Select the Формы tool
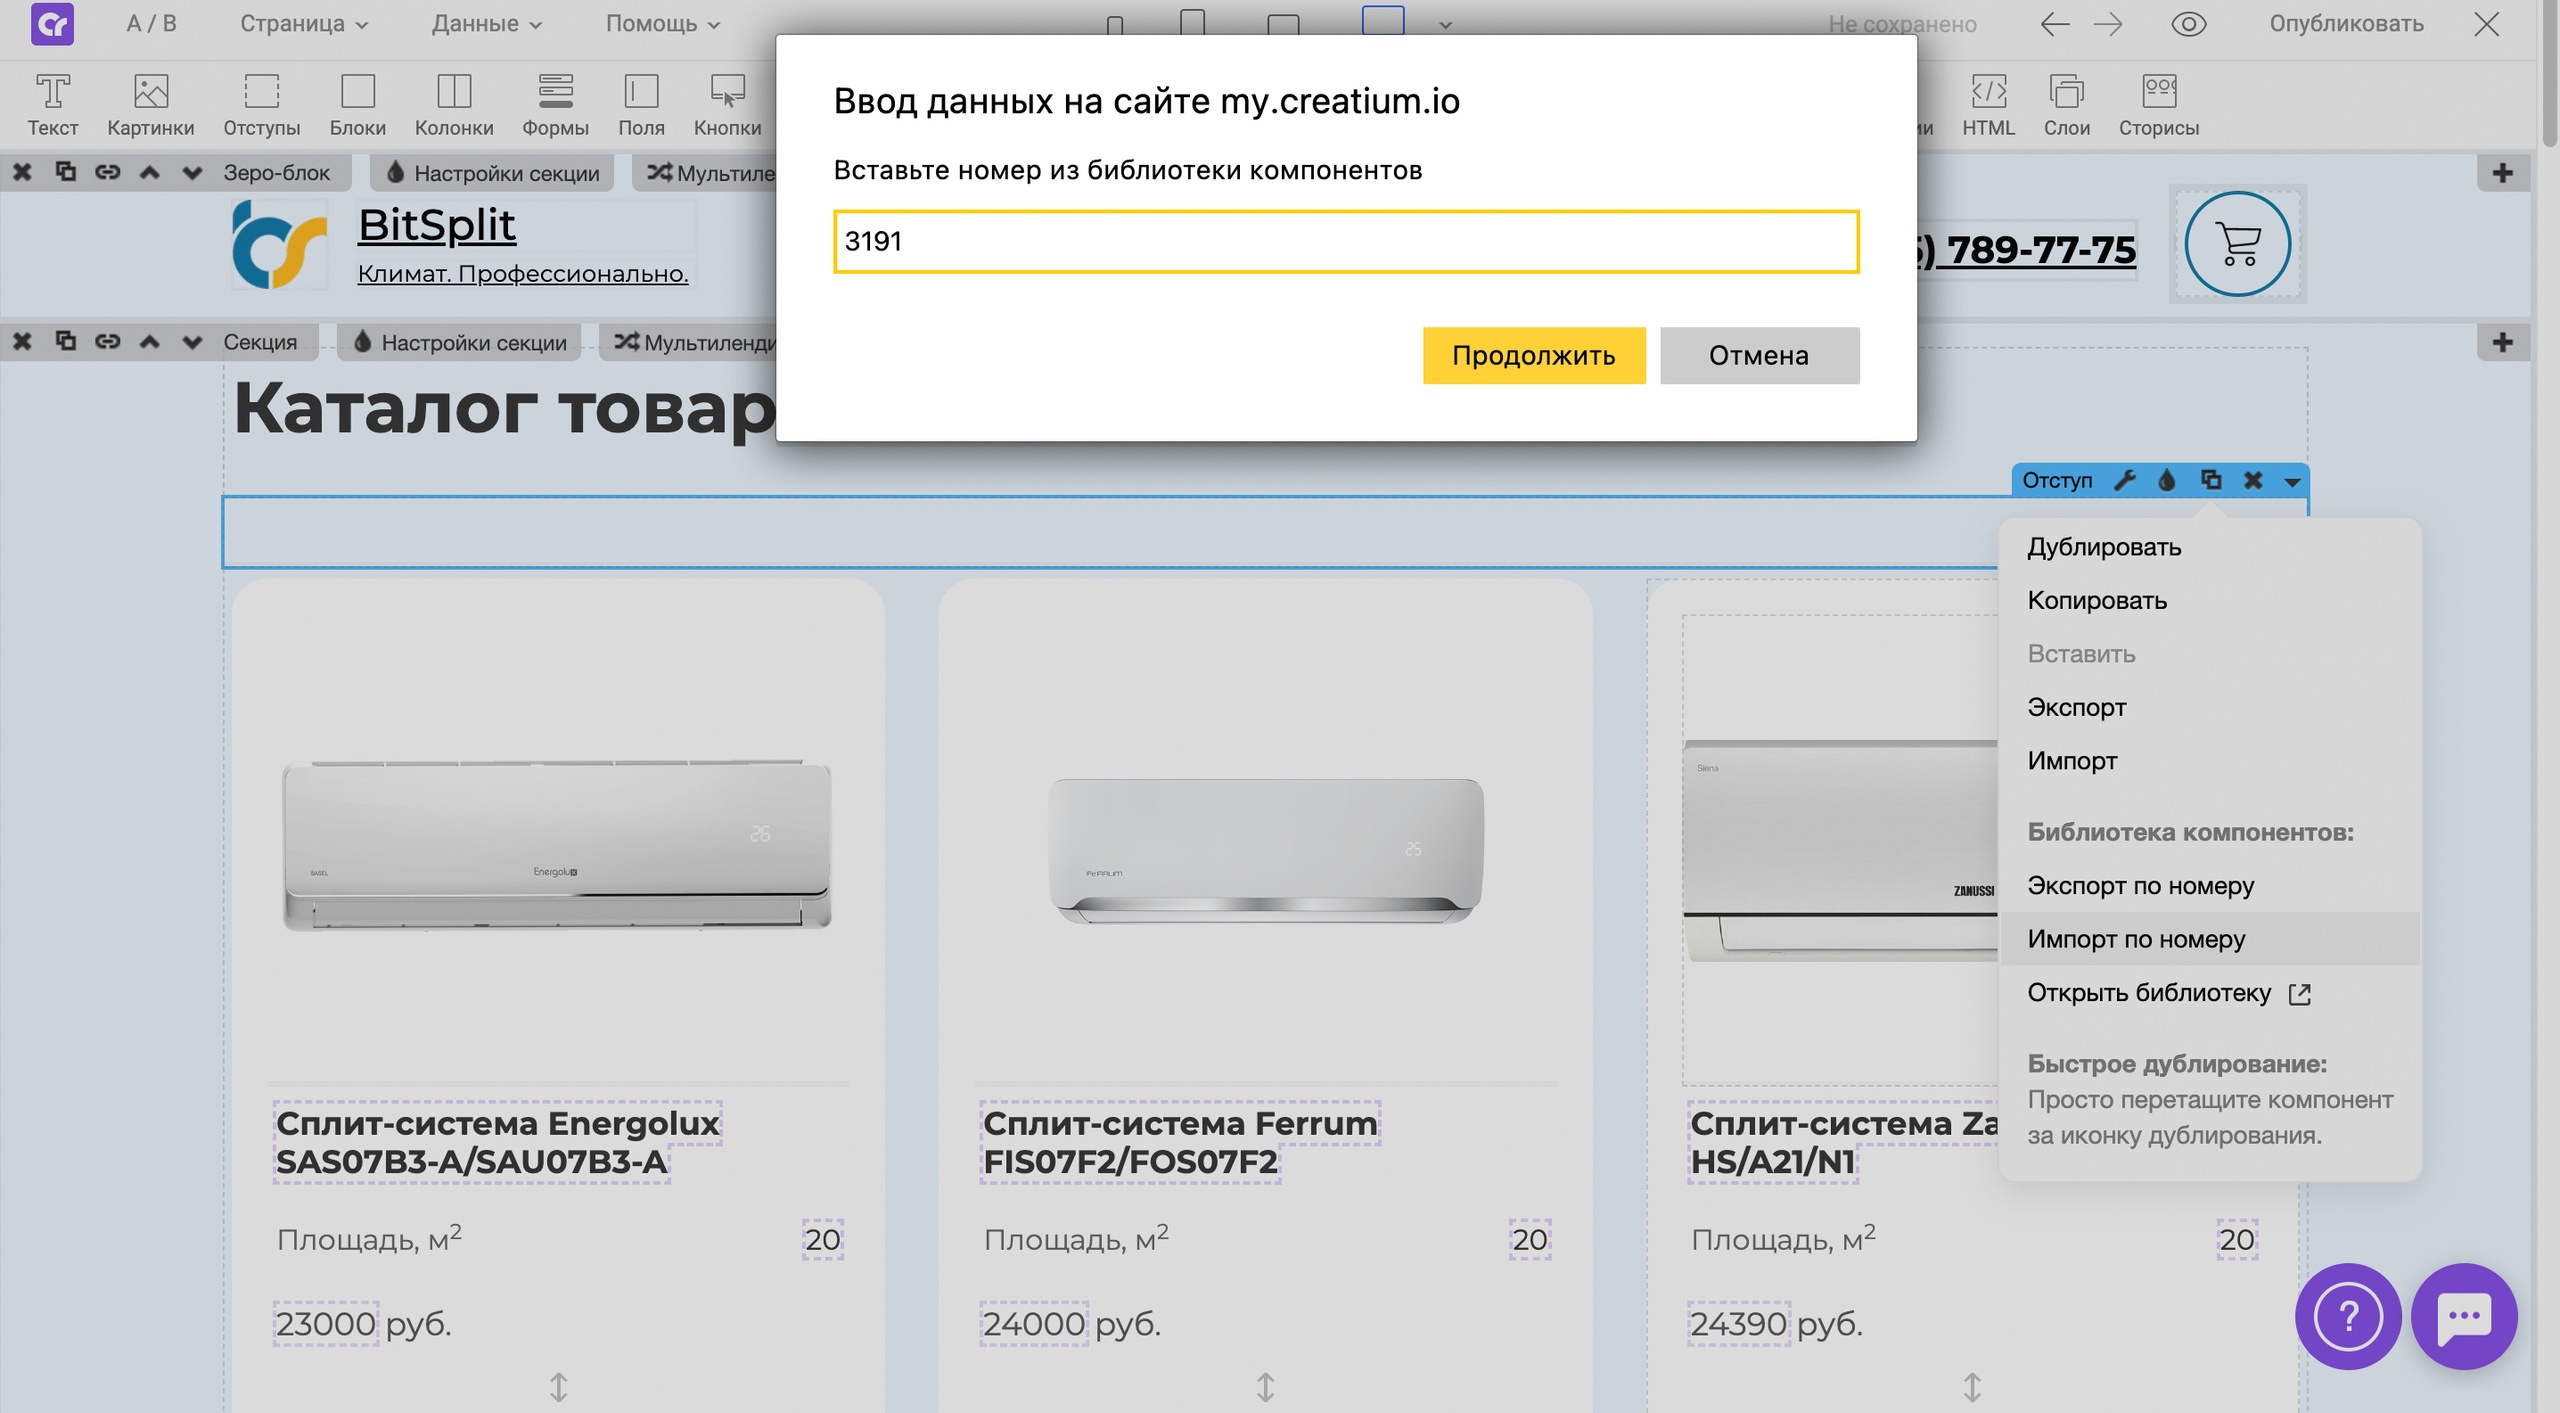The image size is (2560, 1413). (x=556, y=105)
